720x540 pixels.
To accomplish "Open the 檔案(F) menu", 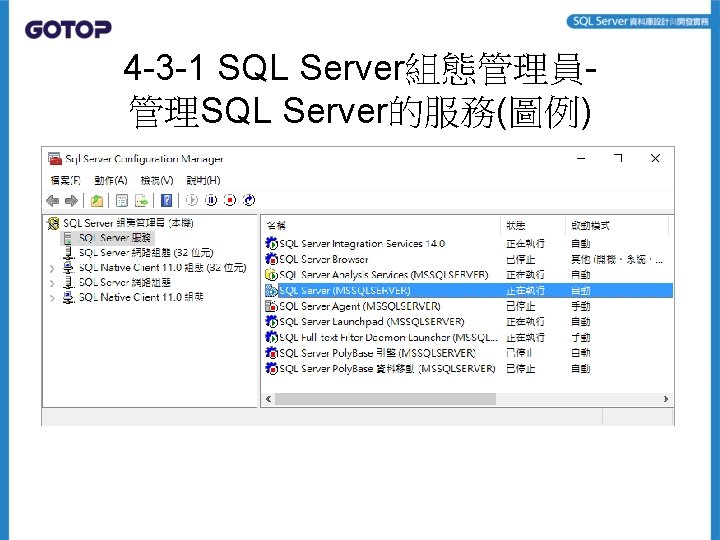I will (65, 180).
